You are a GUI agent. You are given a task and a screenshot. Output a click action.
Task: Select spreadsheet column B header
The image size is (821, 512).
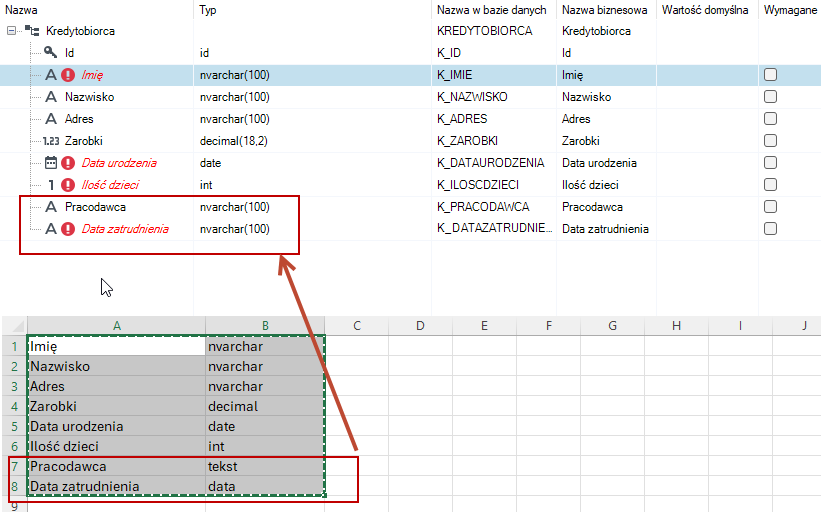coord(265,326)
